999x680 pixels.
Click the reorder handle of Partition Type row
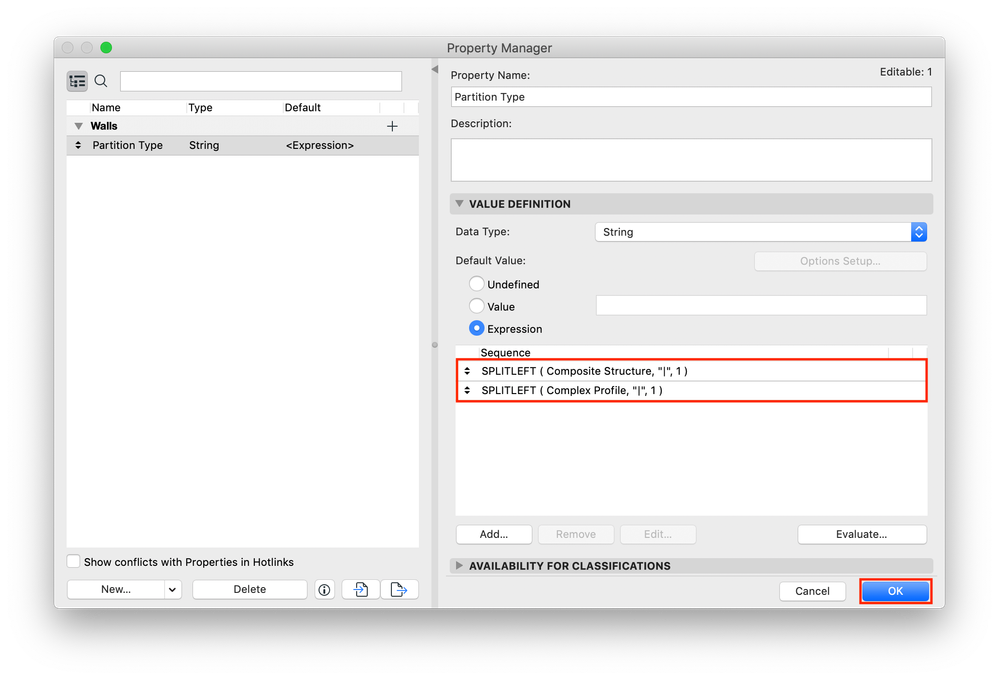point(78,145)
